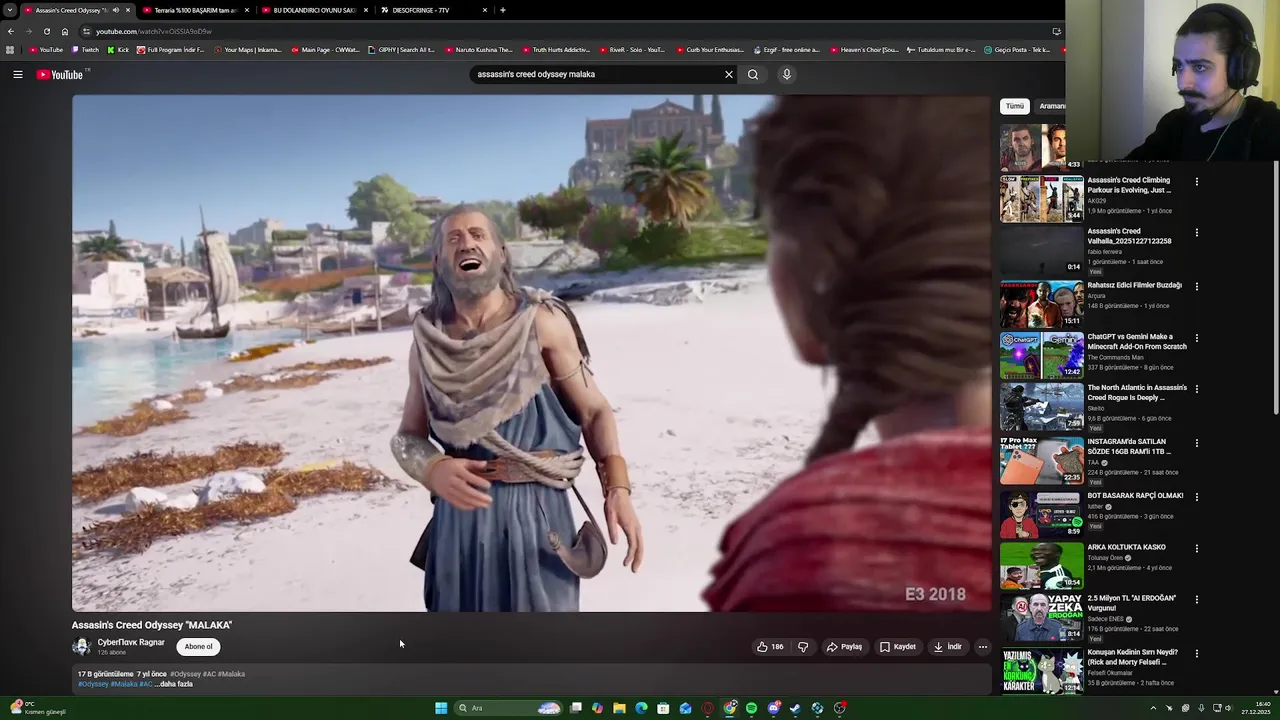This screenshot has width=1280, height=720.
Task: Open options menu for Assassin's Creed Climbing Parkour
Action: tap(1197, 182)
